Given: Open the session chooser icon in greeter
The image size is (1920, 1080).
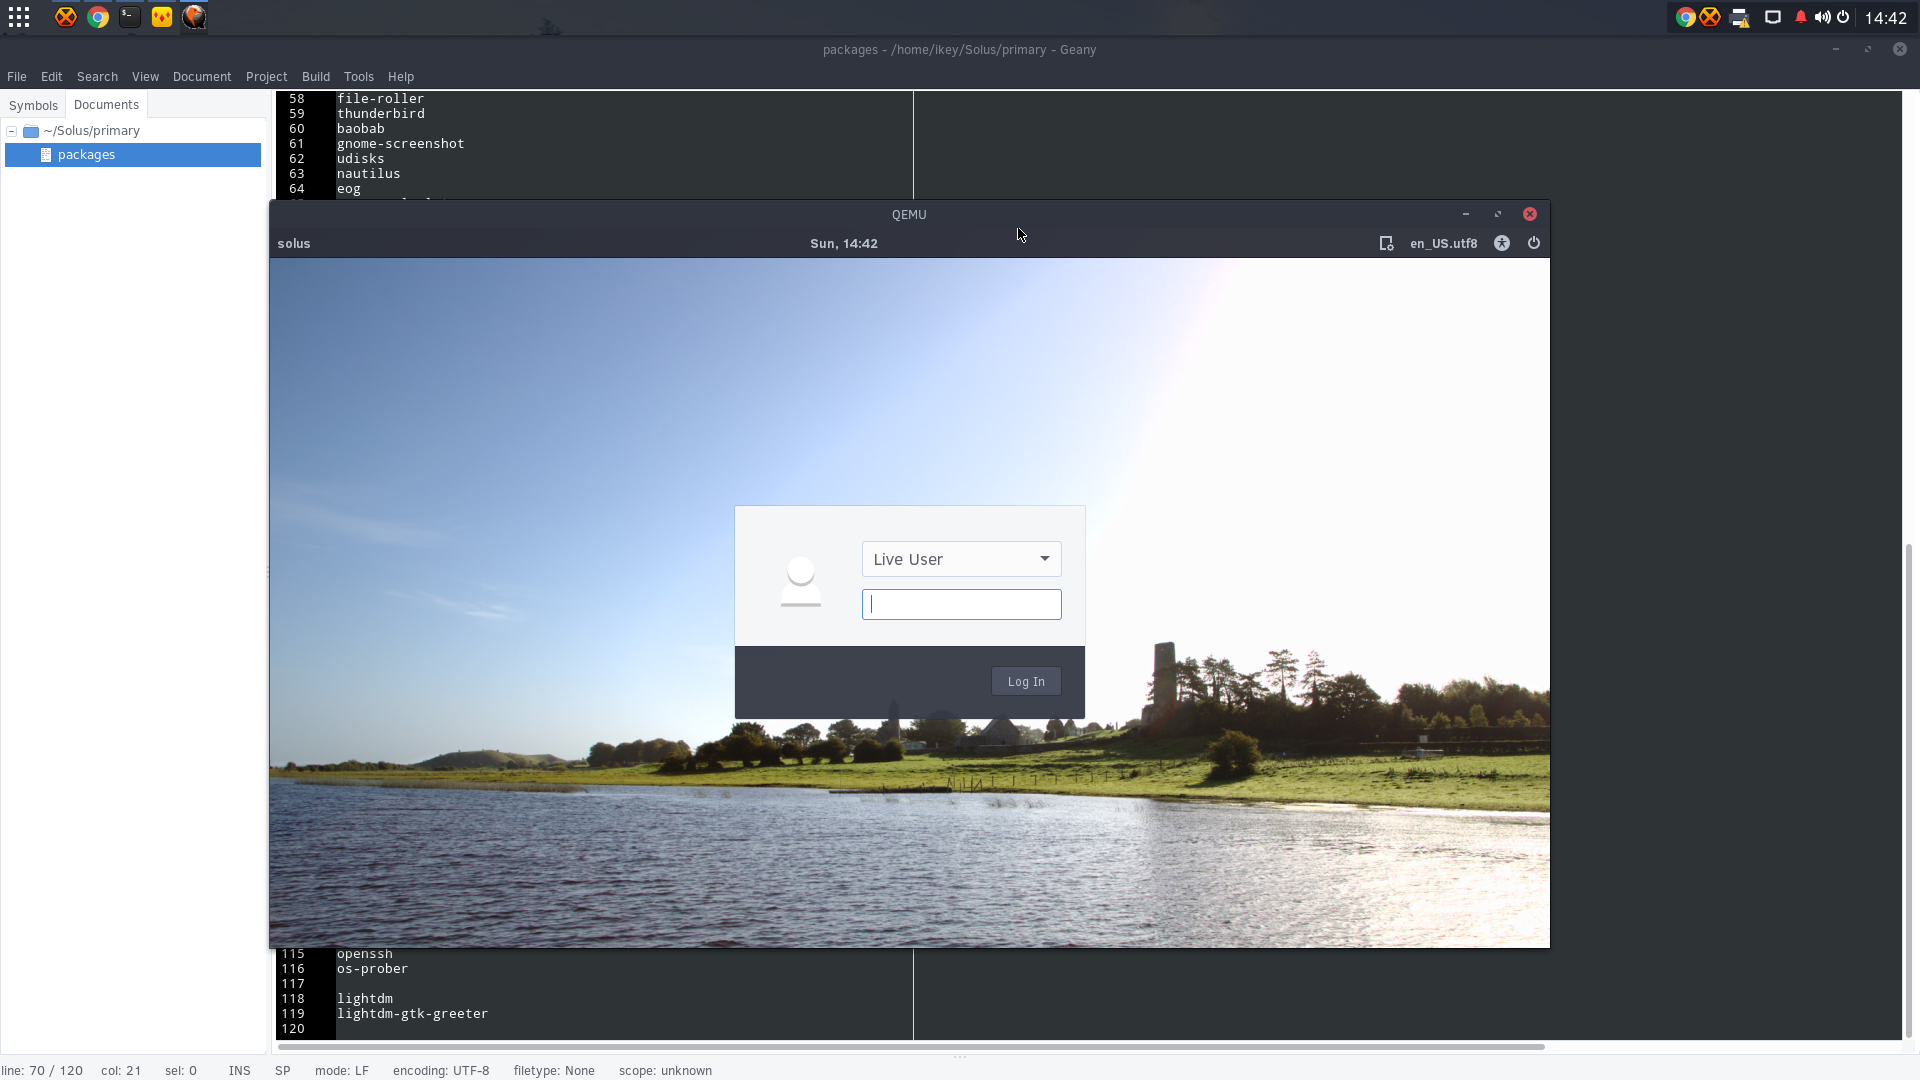Looking at the screenshot, I should pyautogui.click(x=1386, y=243).
